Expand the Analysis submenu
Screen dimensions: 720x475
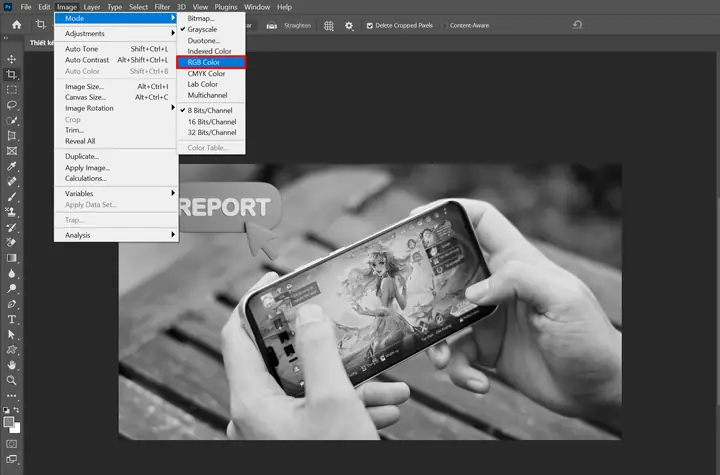(116, 235)
